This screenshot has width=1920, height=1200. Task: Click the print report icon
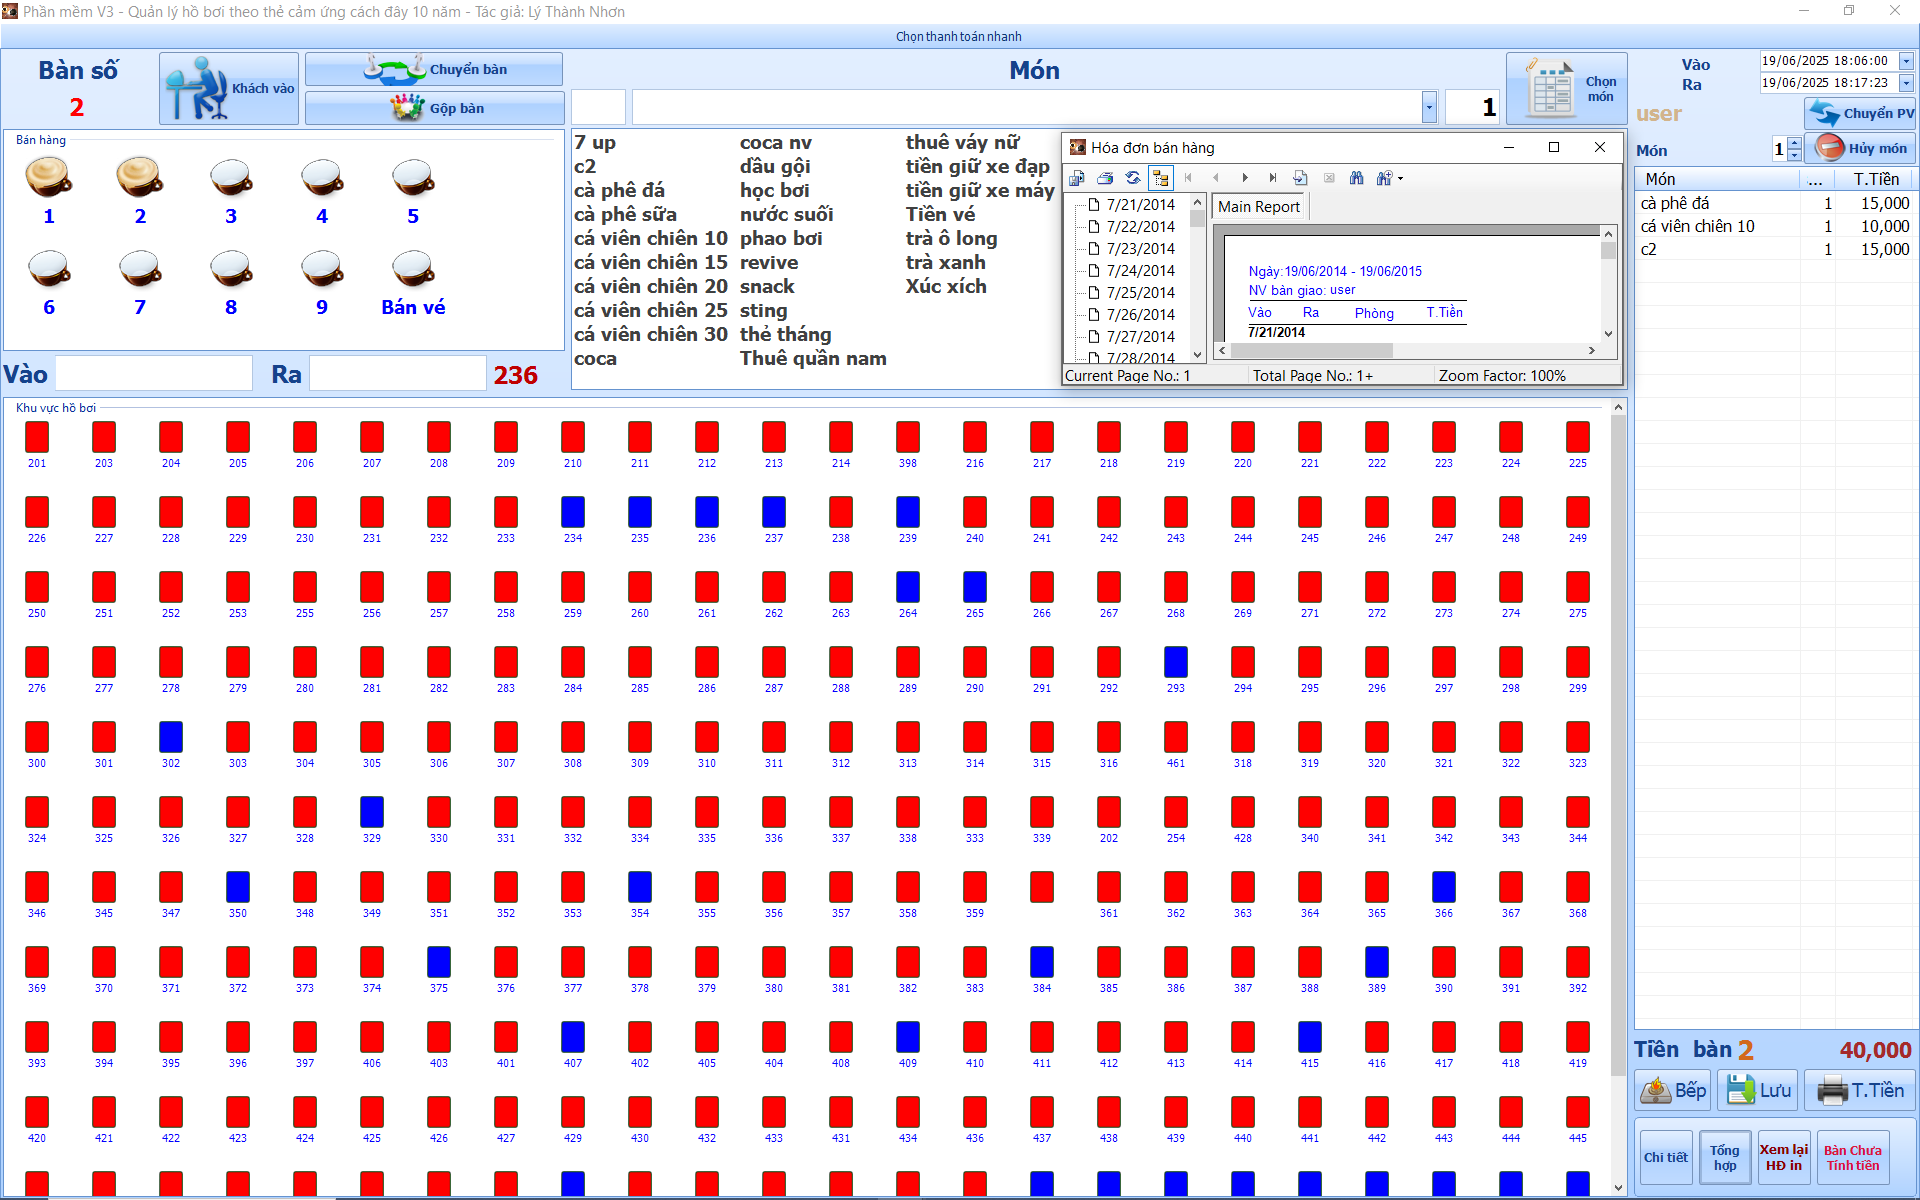1105,178
